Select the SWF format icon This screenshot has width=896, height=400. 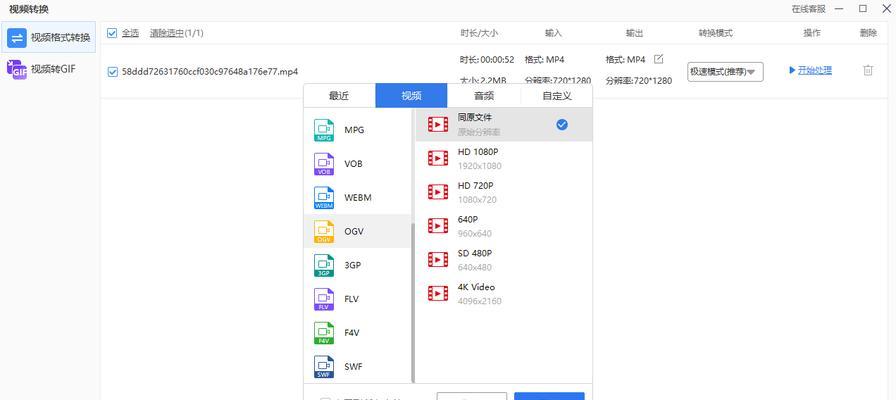pyautogui.click(x=324, y=366)
